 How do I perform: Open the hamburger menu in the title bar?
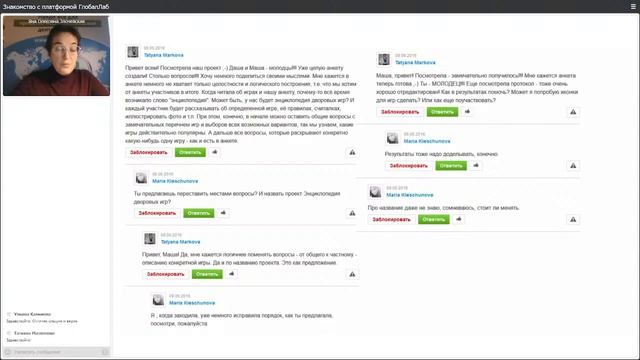point(633,7)
